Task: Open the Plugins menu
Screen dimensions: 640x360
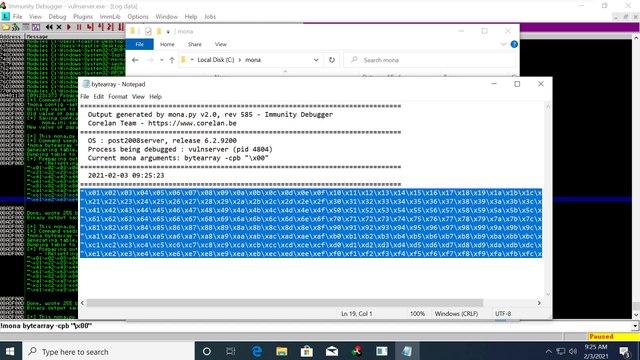Action: coord(83,17)
